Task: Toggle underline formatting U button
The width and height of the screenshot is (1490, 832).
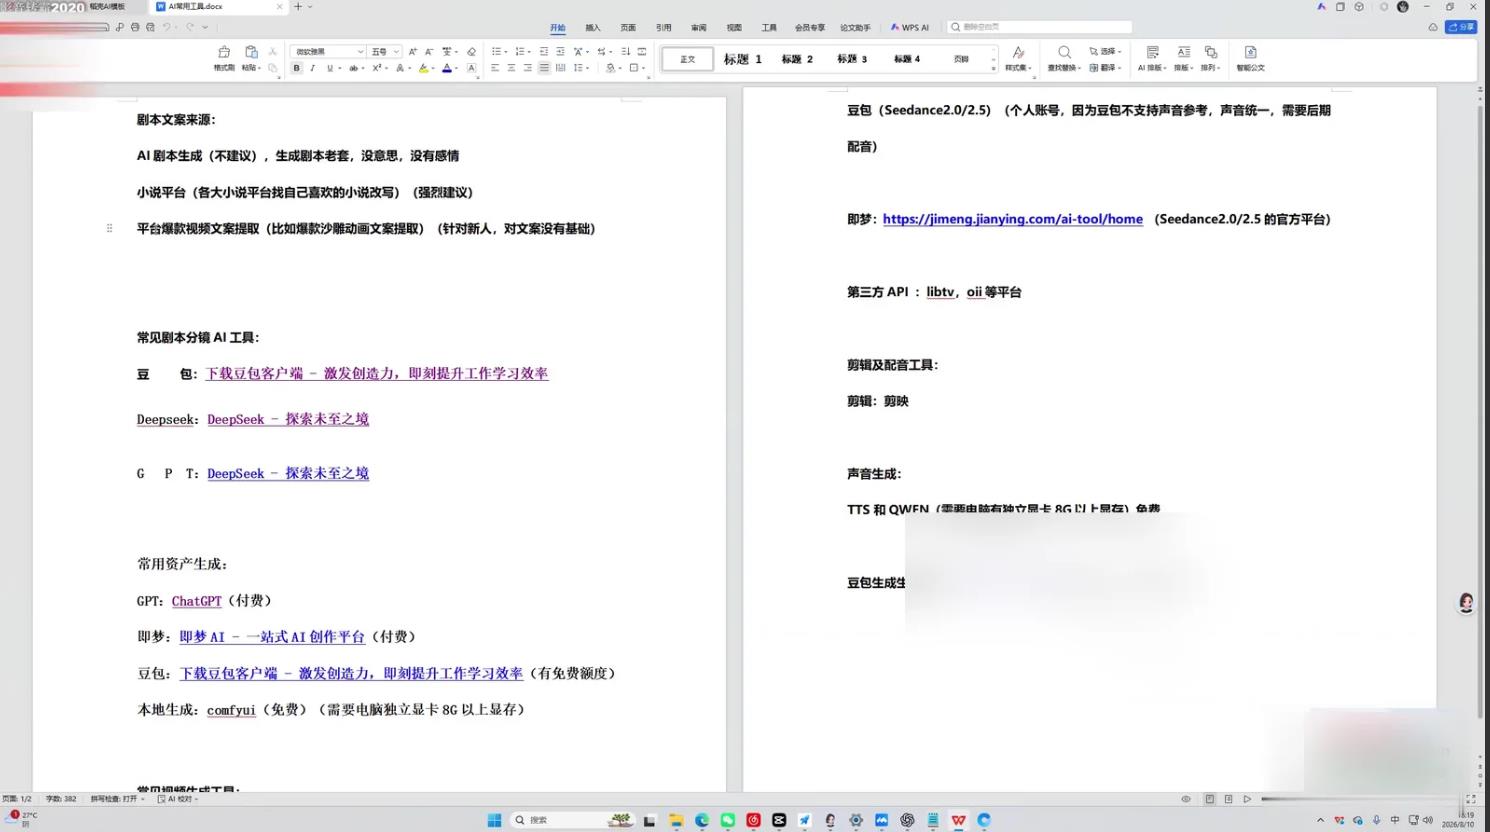Action: tap(330, 68)
